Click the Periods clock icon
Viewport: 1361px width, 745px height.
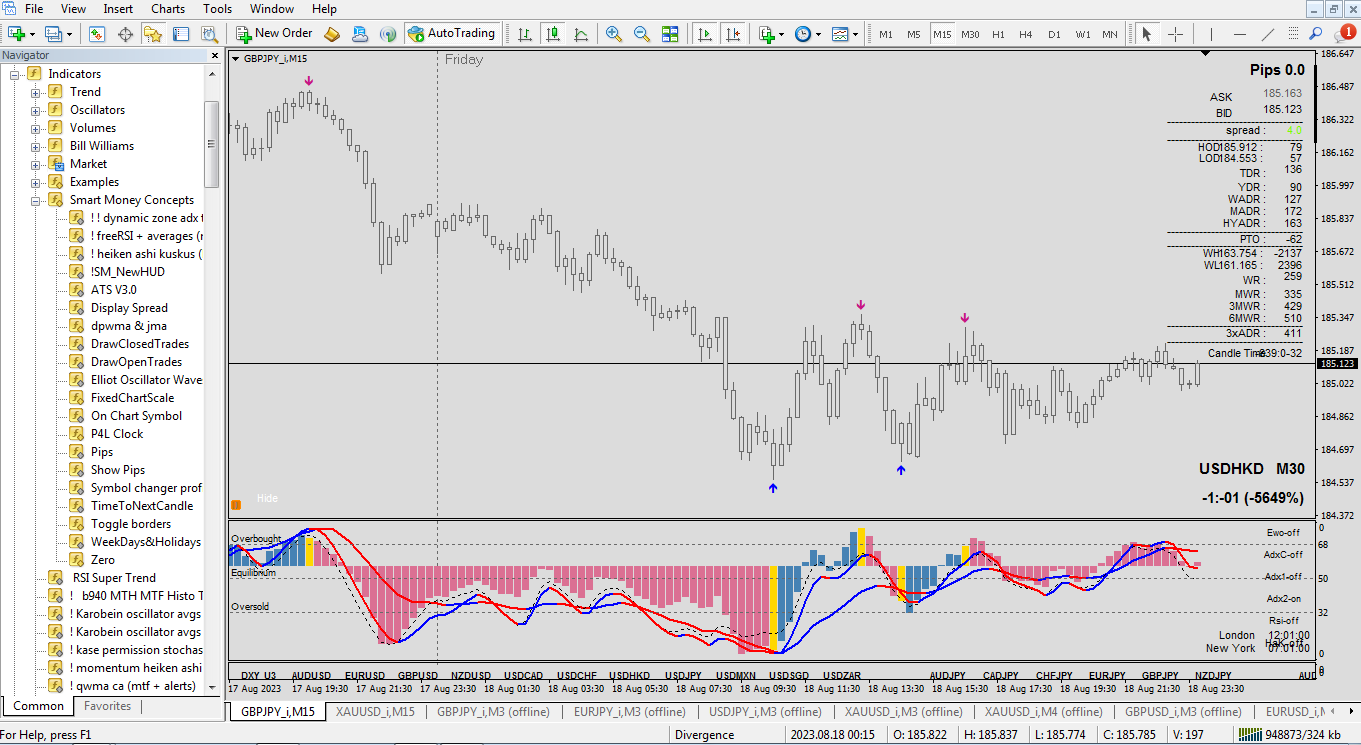803,34
